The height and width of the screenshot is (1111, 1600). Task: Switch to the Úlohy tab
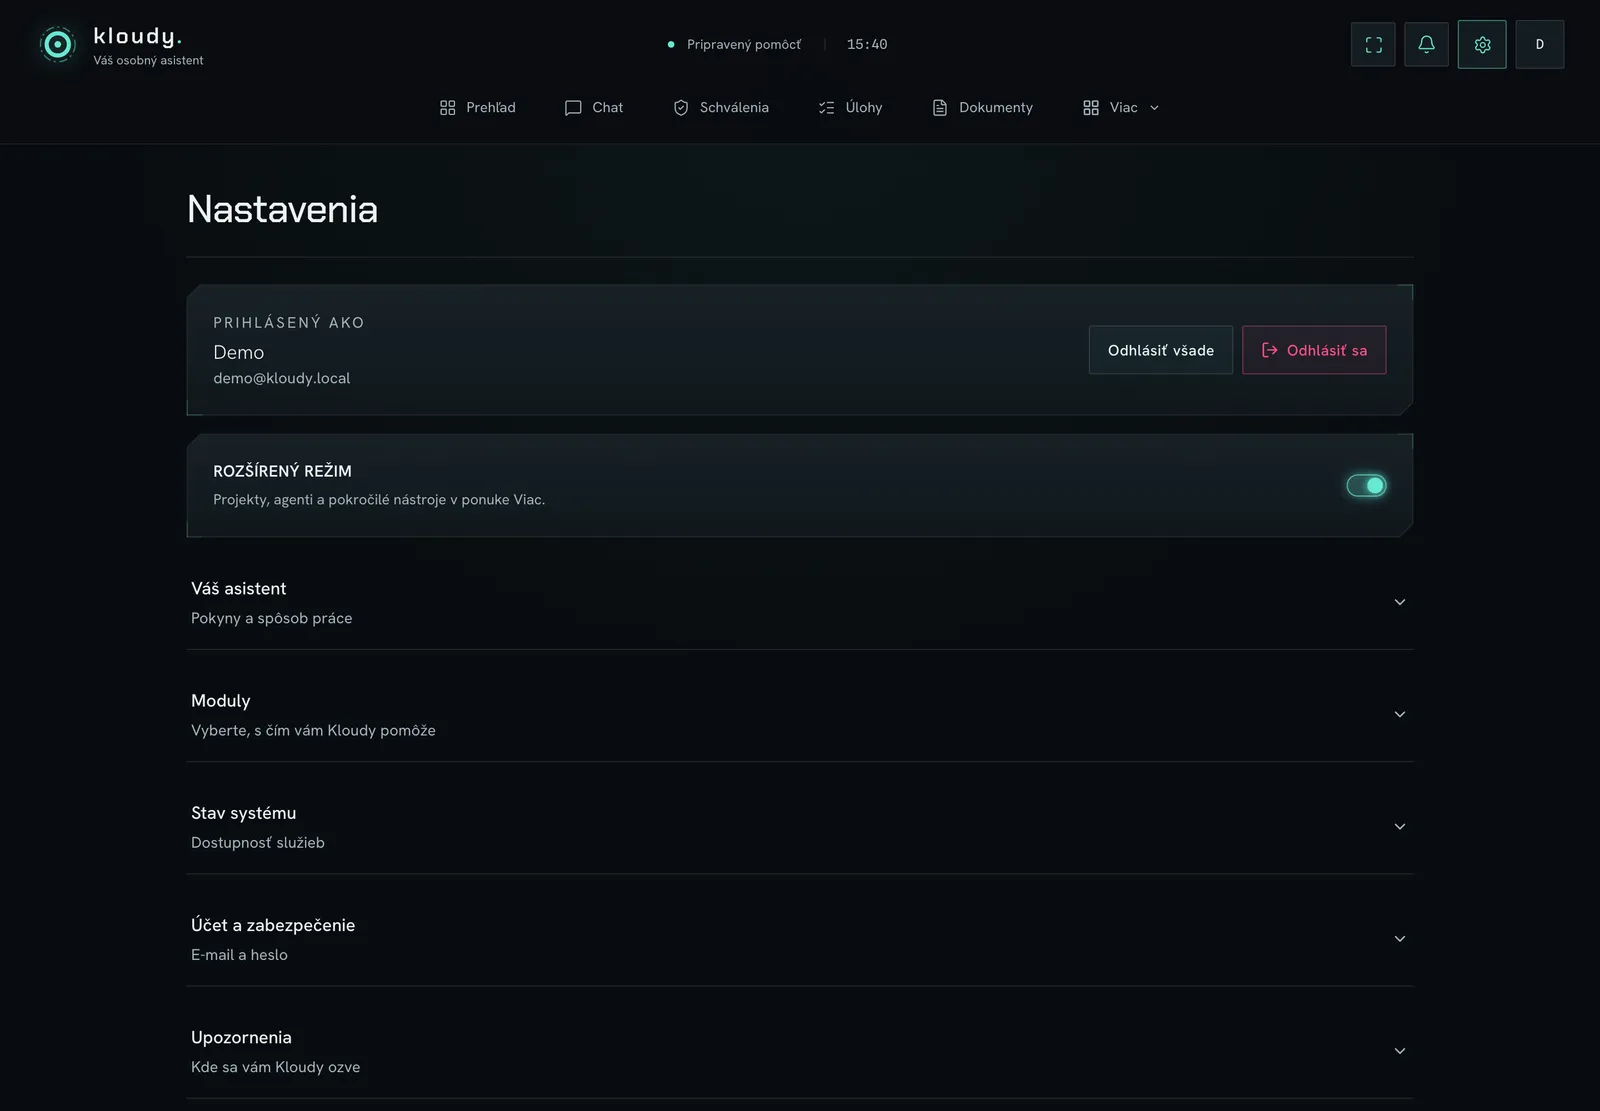click(x=850, y=108)
